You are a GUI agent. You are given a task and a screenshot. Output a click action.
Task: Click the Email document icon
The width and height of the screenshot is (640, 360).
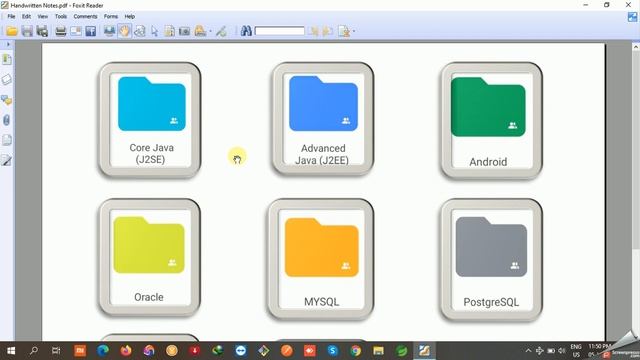pyautogui.click(x=76, y=31)
